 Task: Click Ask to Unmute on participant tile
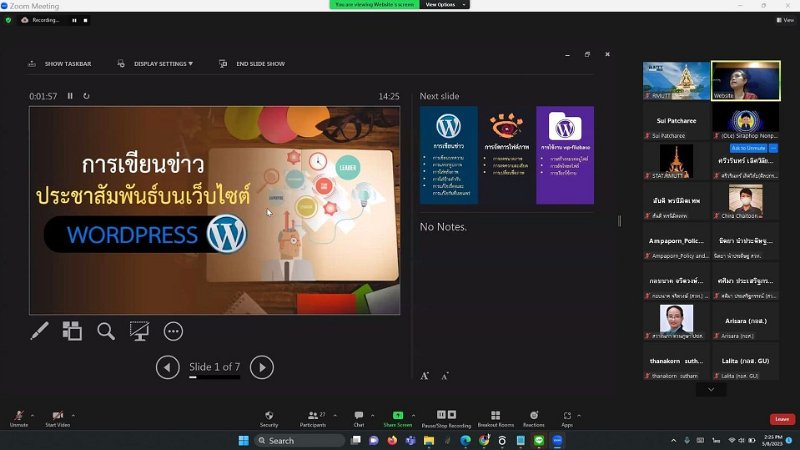(748, 148)
